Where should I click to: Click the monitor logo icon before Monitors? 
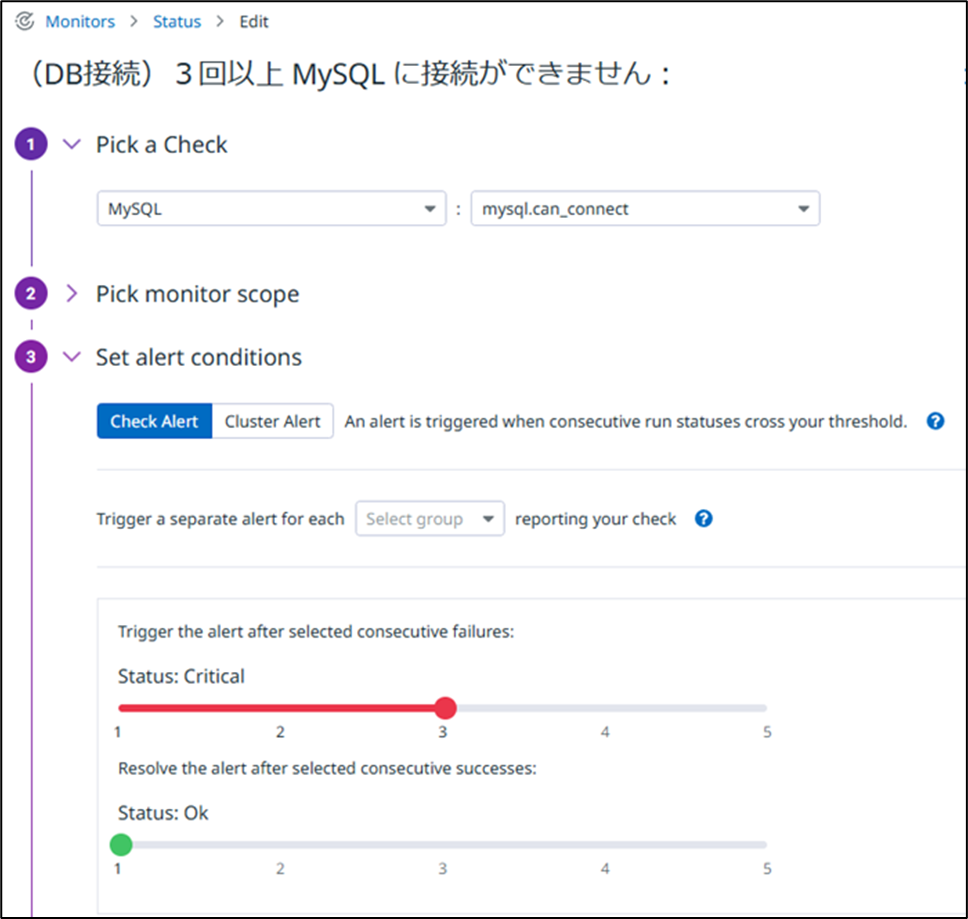pos(25,22)
